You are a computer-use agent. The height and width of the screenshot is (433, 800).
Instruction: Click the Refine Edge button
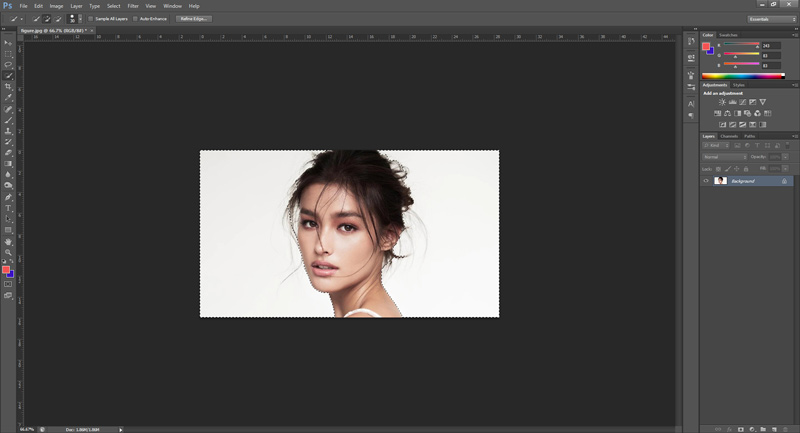pyautogui.click(x=194, y=19)
